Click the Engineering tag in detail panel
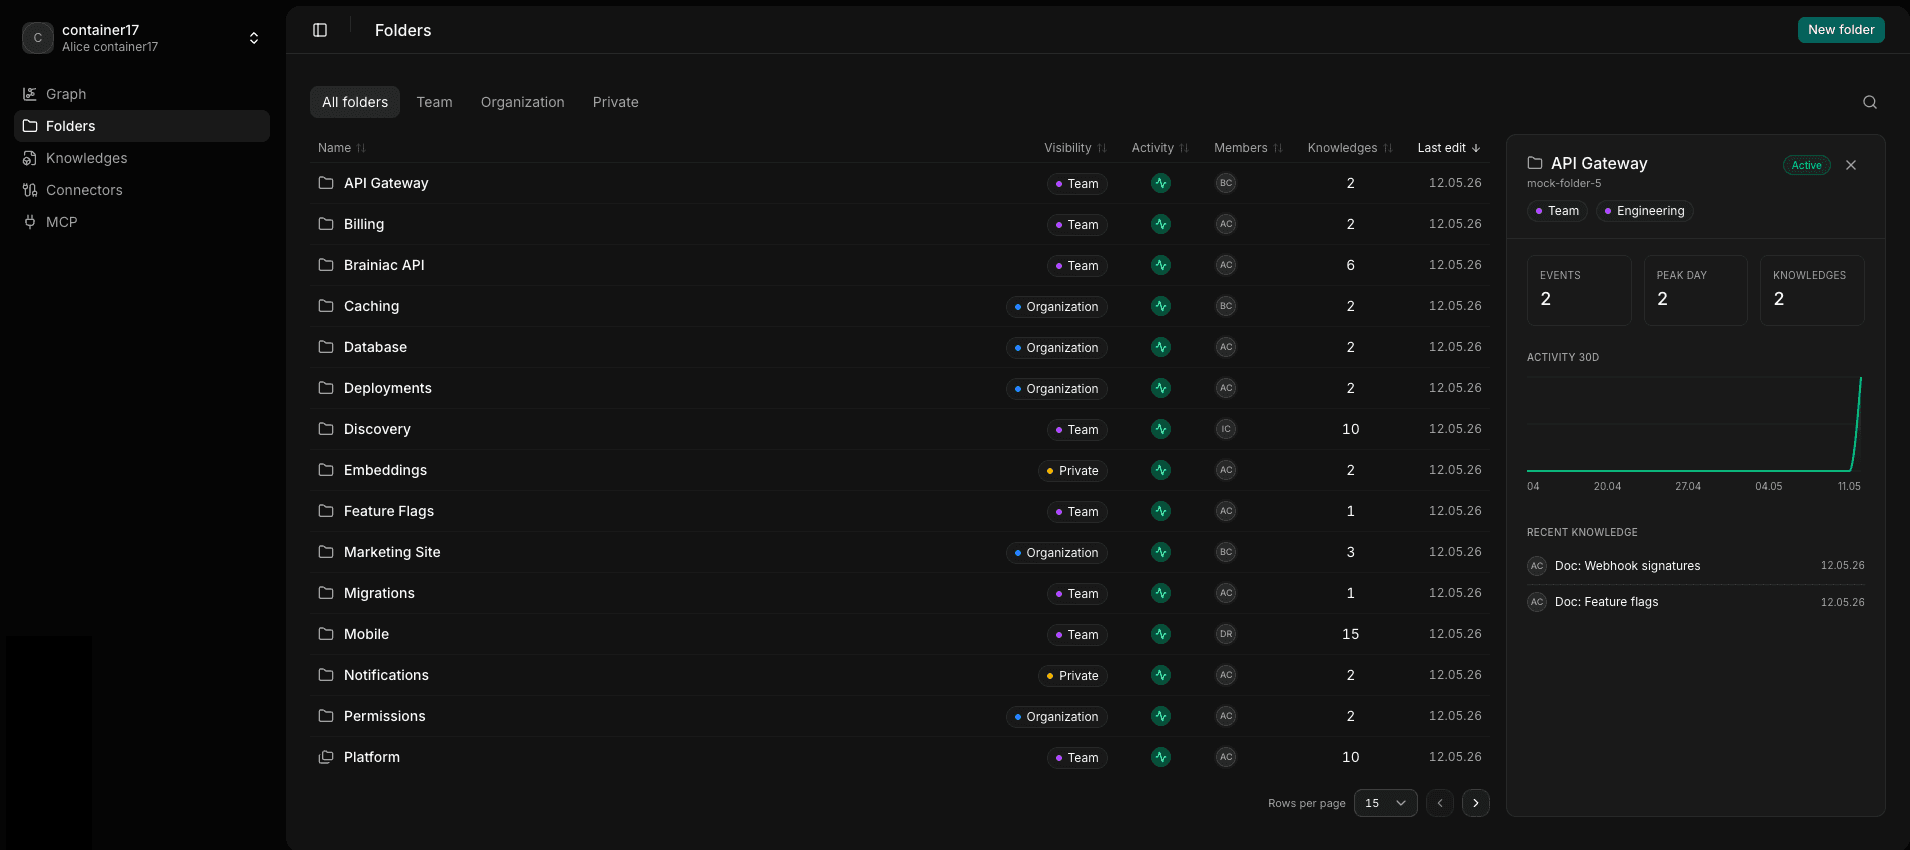The image size is (1910, 850). 1644,211
